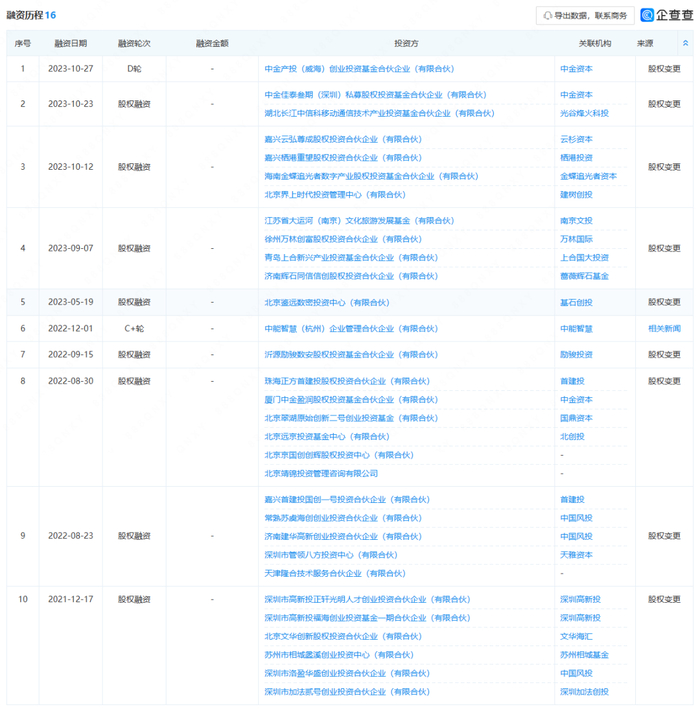Collapse the table using the double-chevron icon

(685, 43)
